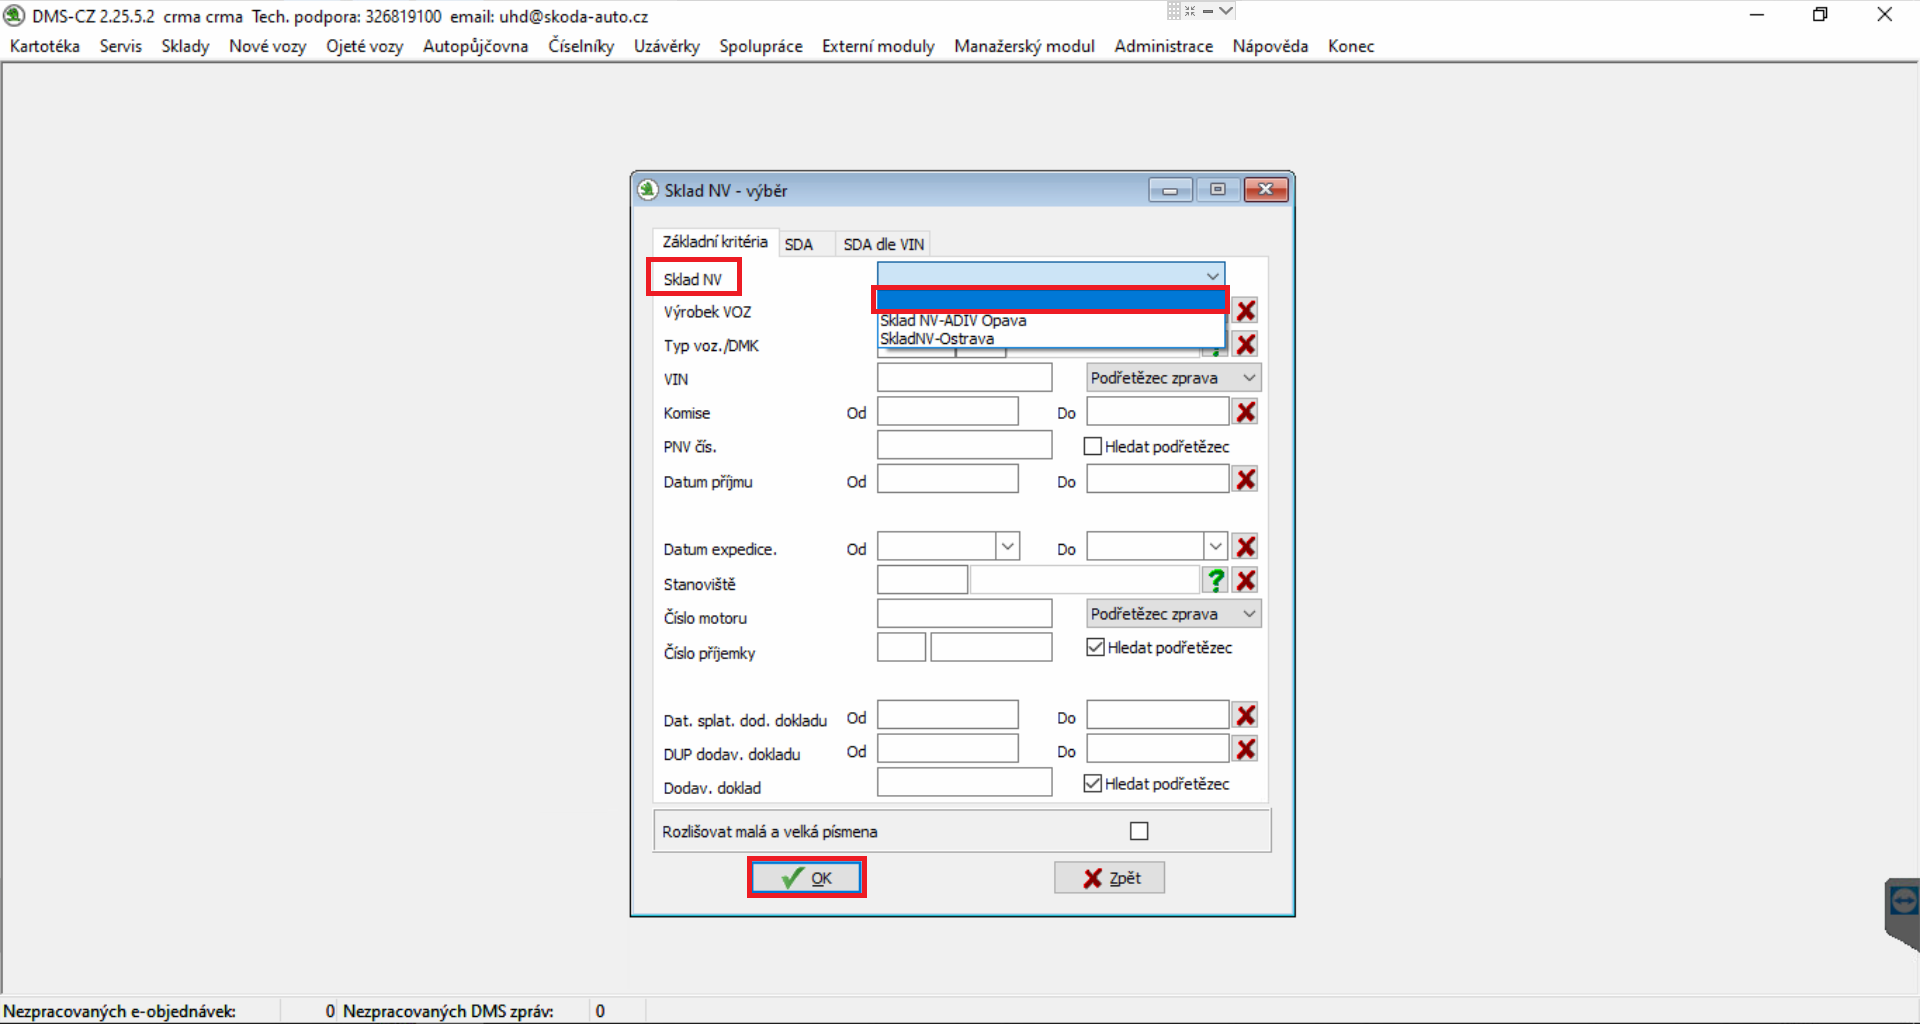Image resolution: width=1920 pixels, height=1024 pixels.
Task: Click the red X beside Výrobek VOZ
Action: coord(1245,311)
